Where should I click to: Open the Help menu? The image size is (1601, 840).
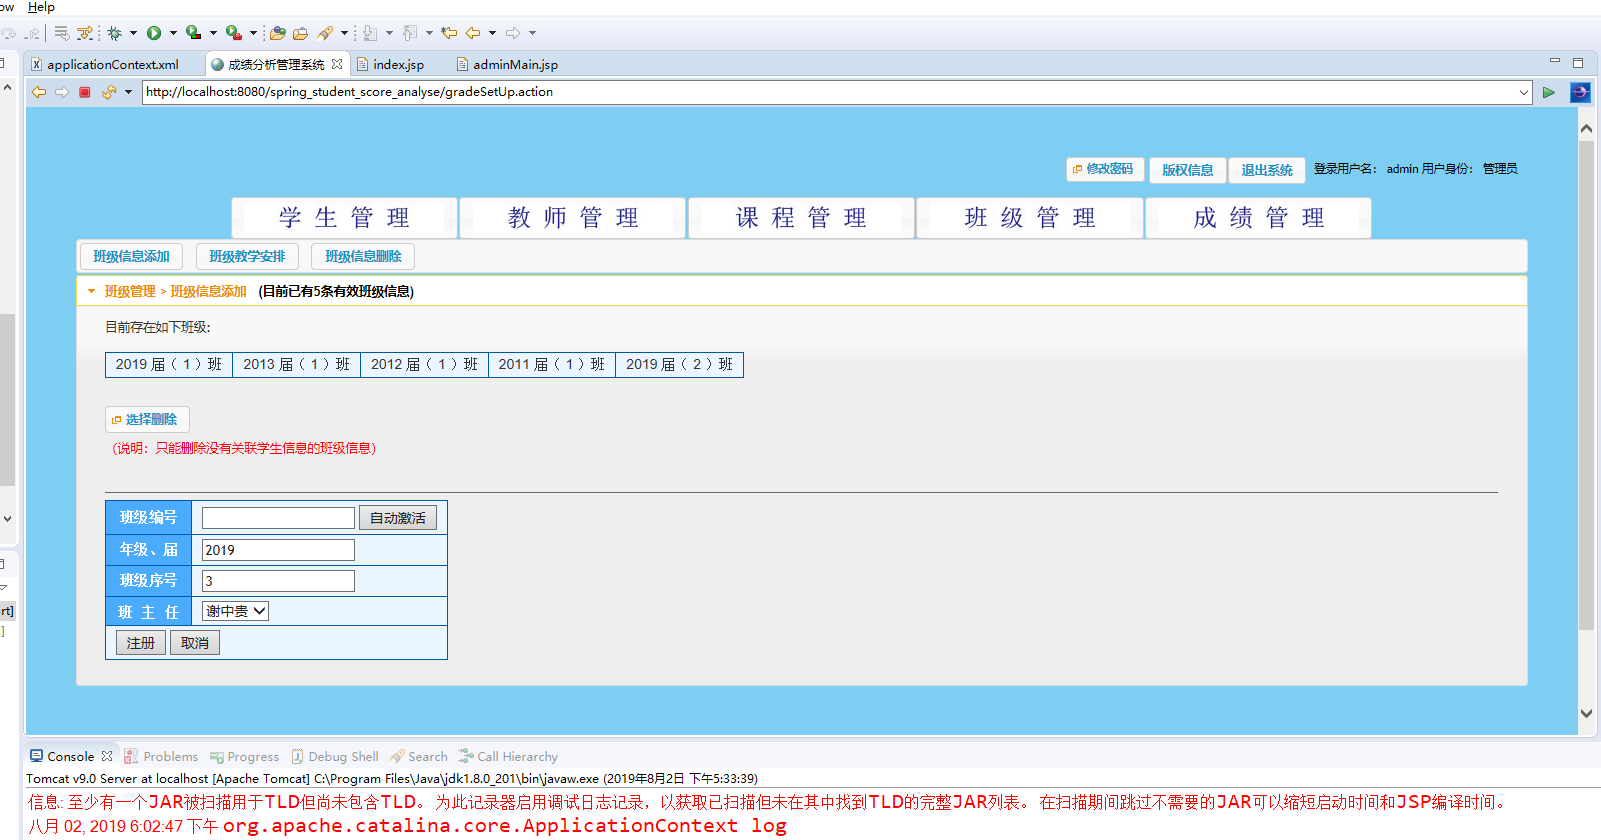(41, 7)
